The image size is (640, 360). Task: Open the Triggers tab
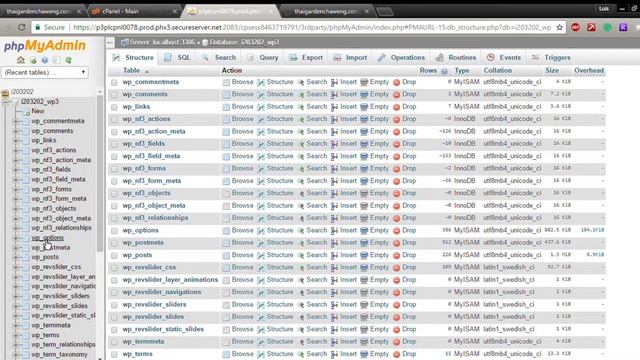tap(551, 58)
